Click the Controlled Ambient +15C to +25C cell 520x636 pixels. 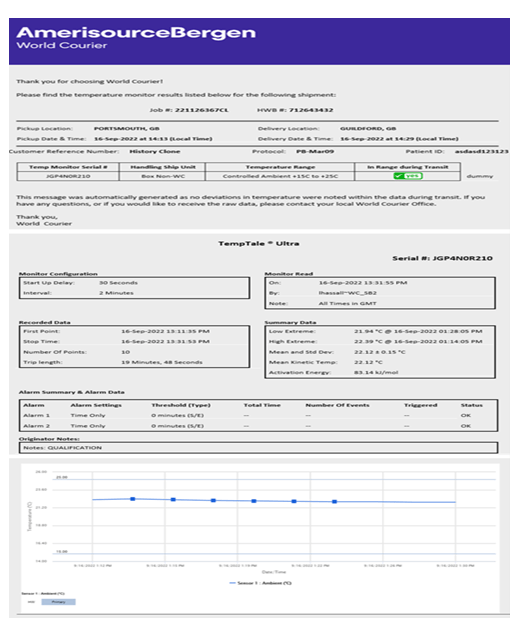click(280, 176)
